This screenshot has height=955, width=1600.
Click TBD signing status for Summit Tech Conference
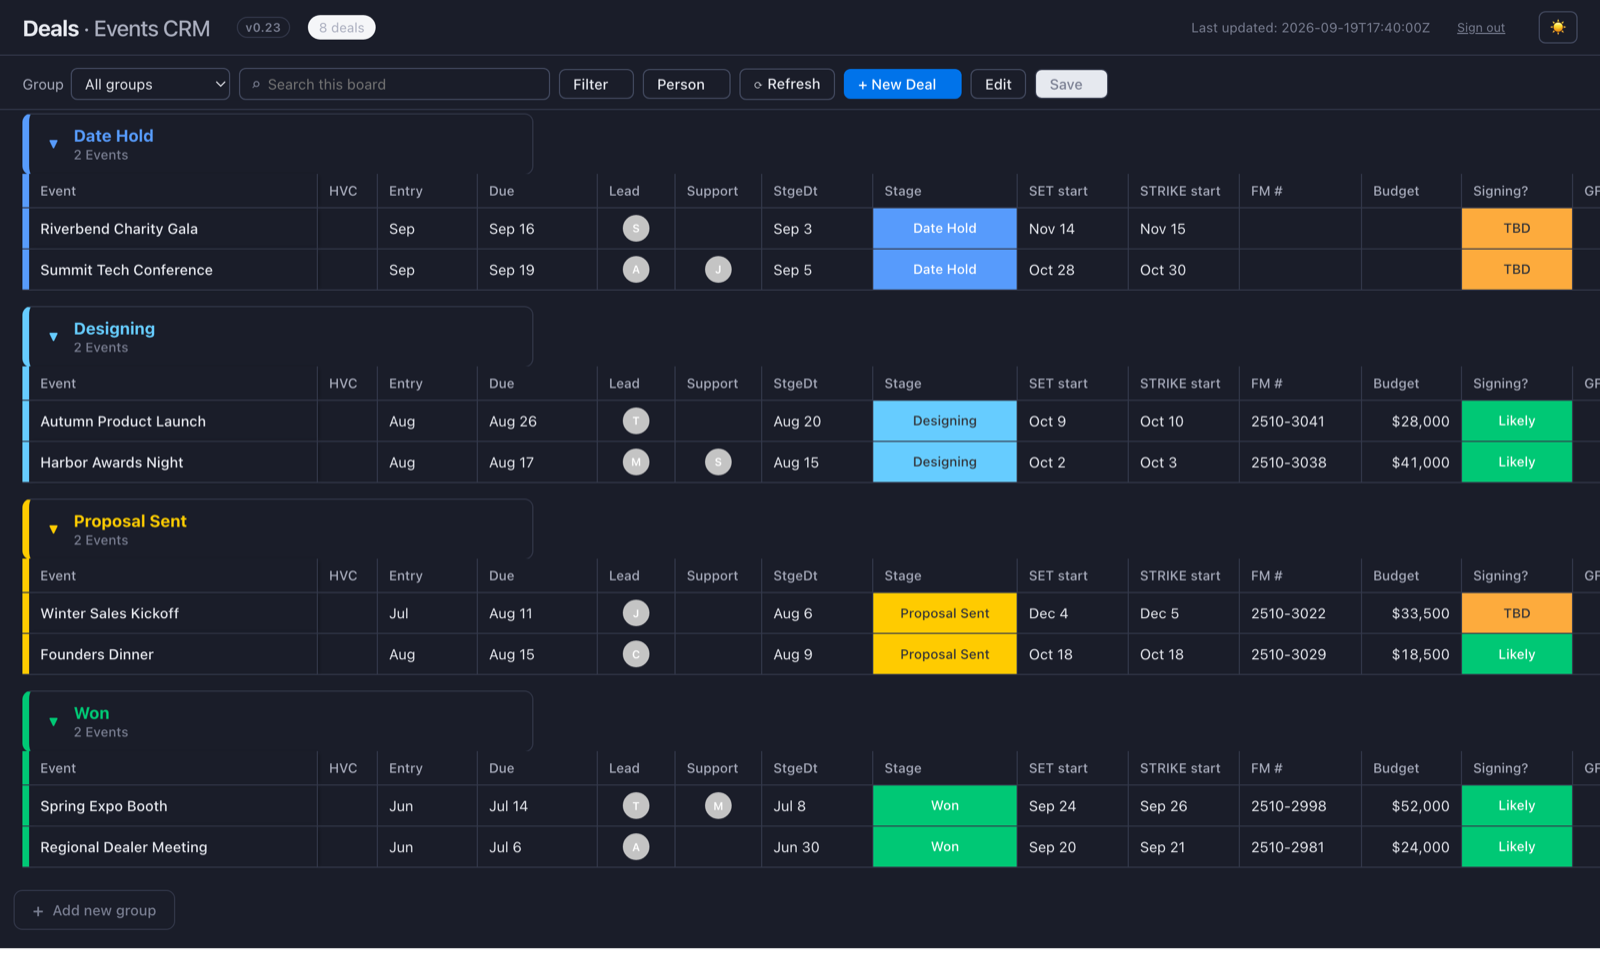(1517, 269)
